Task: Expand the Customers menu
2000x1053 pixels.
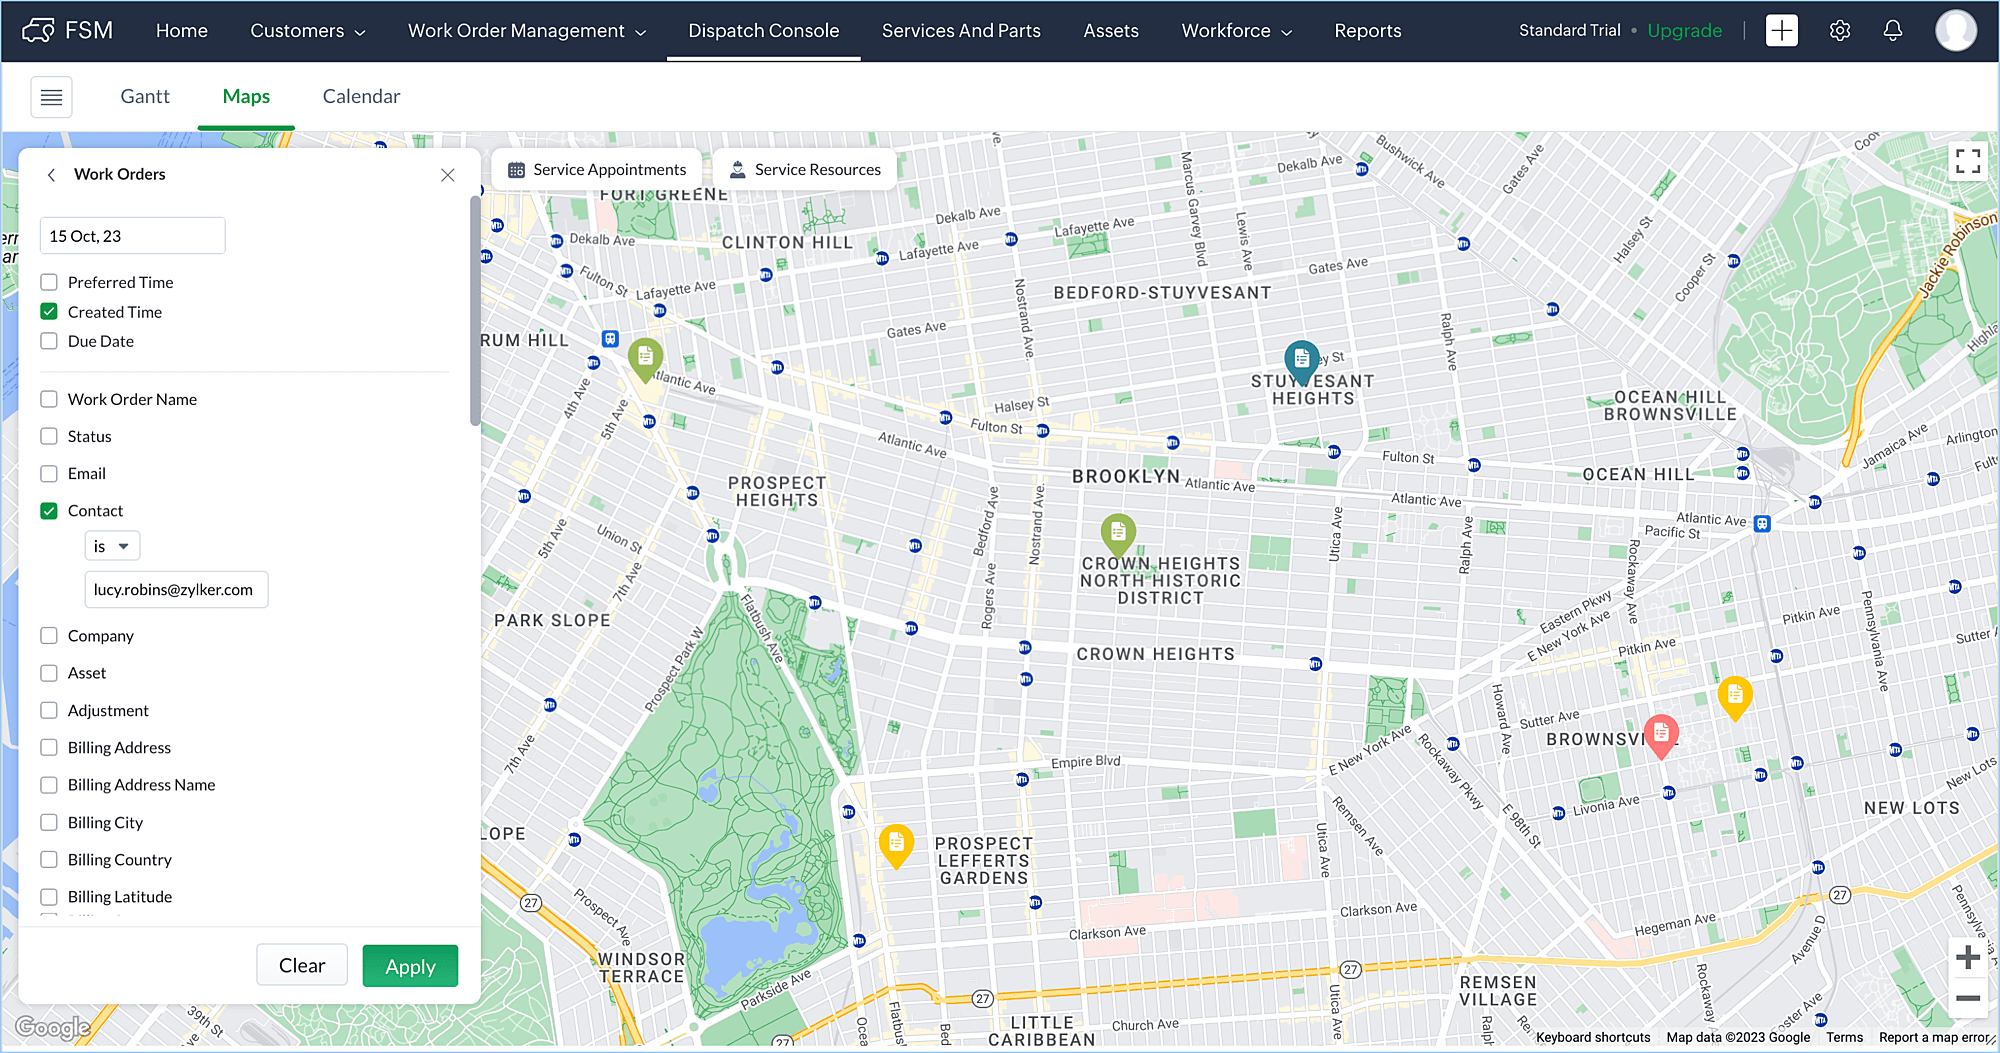Action: click(307, 31)
